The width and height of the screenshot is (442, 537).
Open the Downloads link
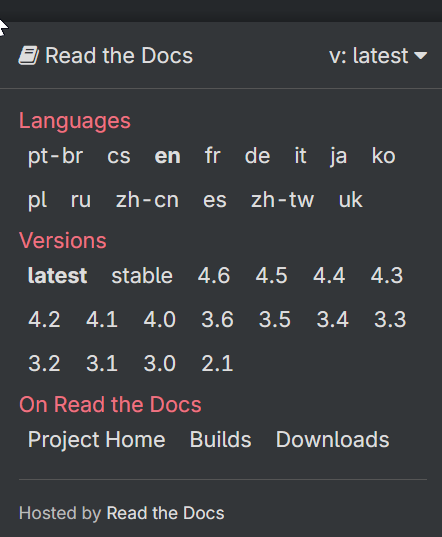coord(333,439)
